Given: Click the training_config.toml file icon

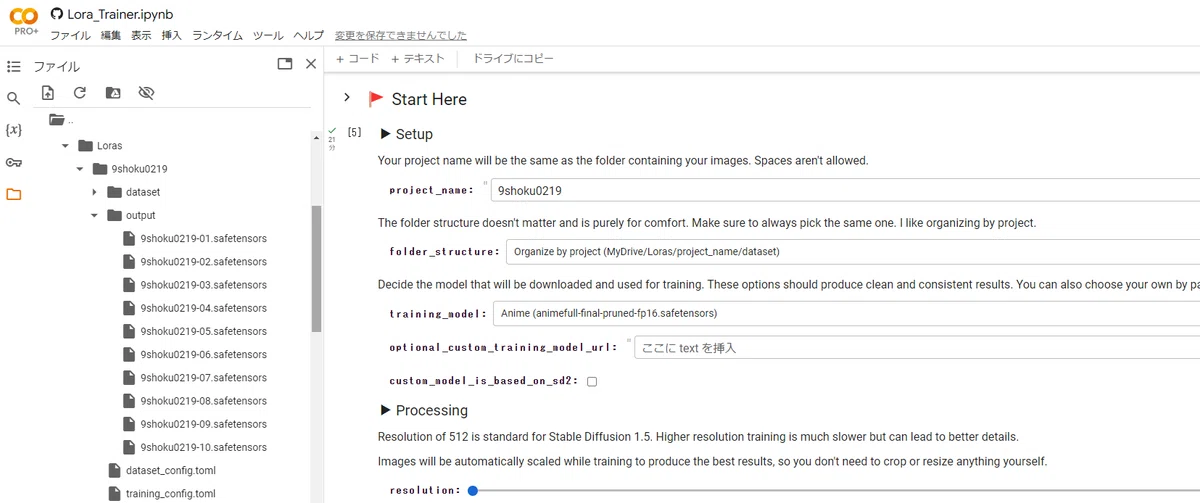Looking at the screenshot, I should pos(113,493).
